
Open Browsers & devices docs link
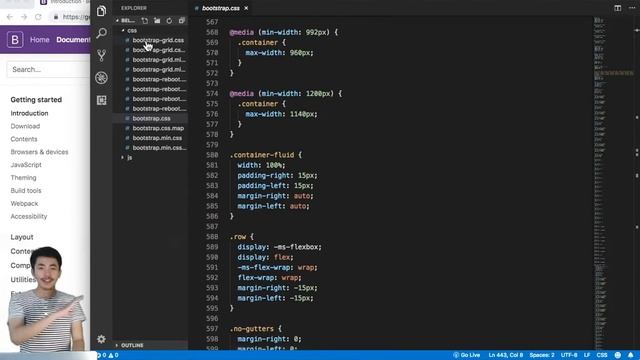pyautogui.click(x=40, y=152)
